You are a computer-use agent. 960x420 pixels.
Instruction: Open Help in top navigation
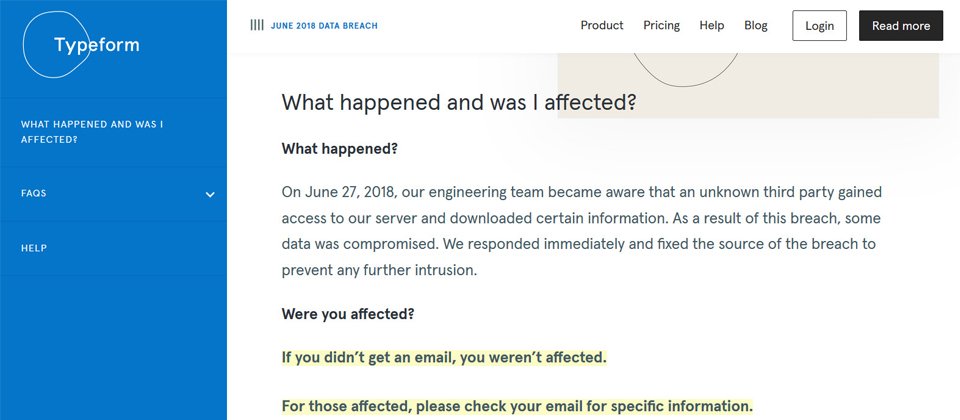[711, 25]
